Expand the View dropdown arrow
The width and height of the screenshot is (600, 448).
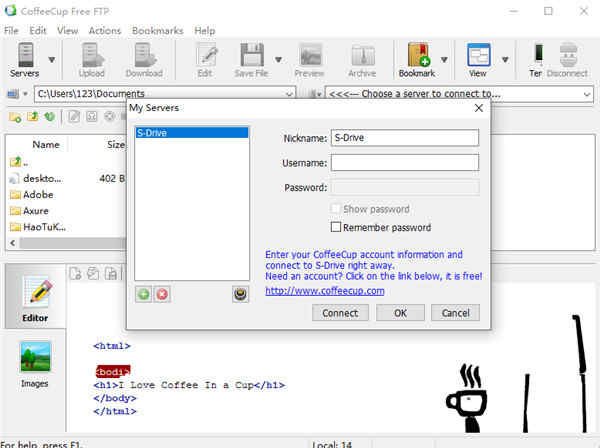pyautogui.click(x=505, y=60)
